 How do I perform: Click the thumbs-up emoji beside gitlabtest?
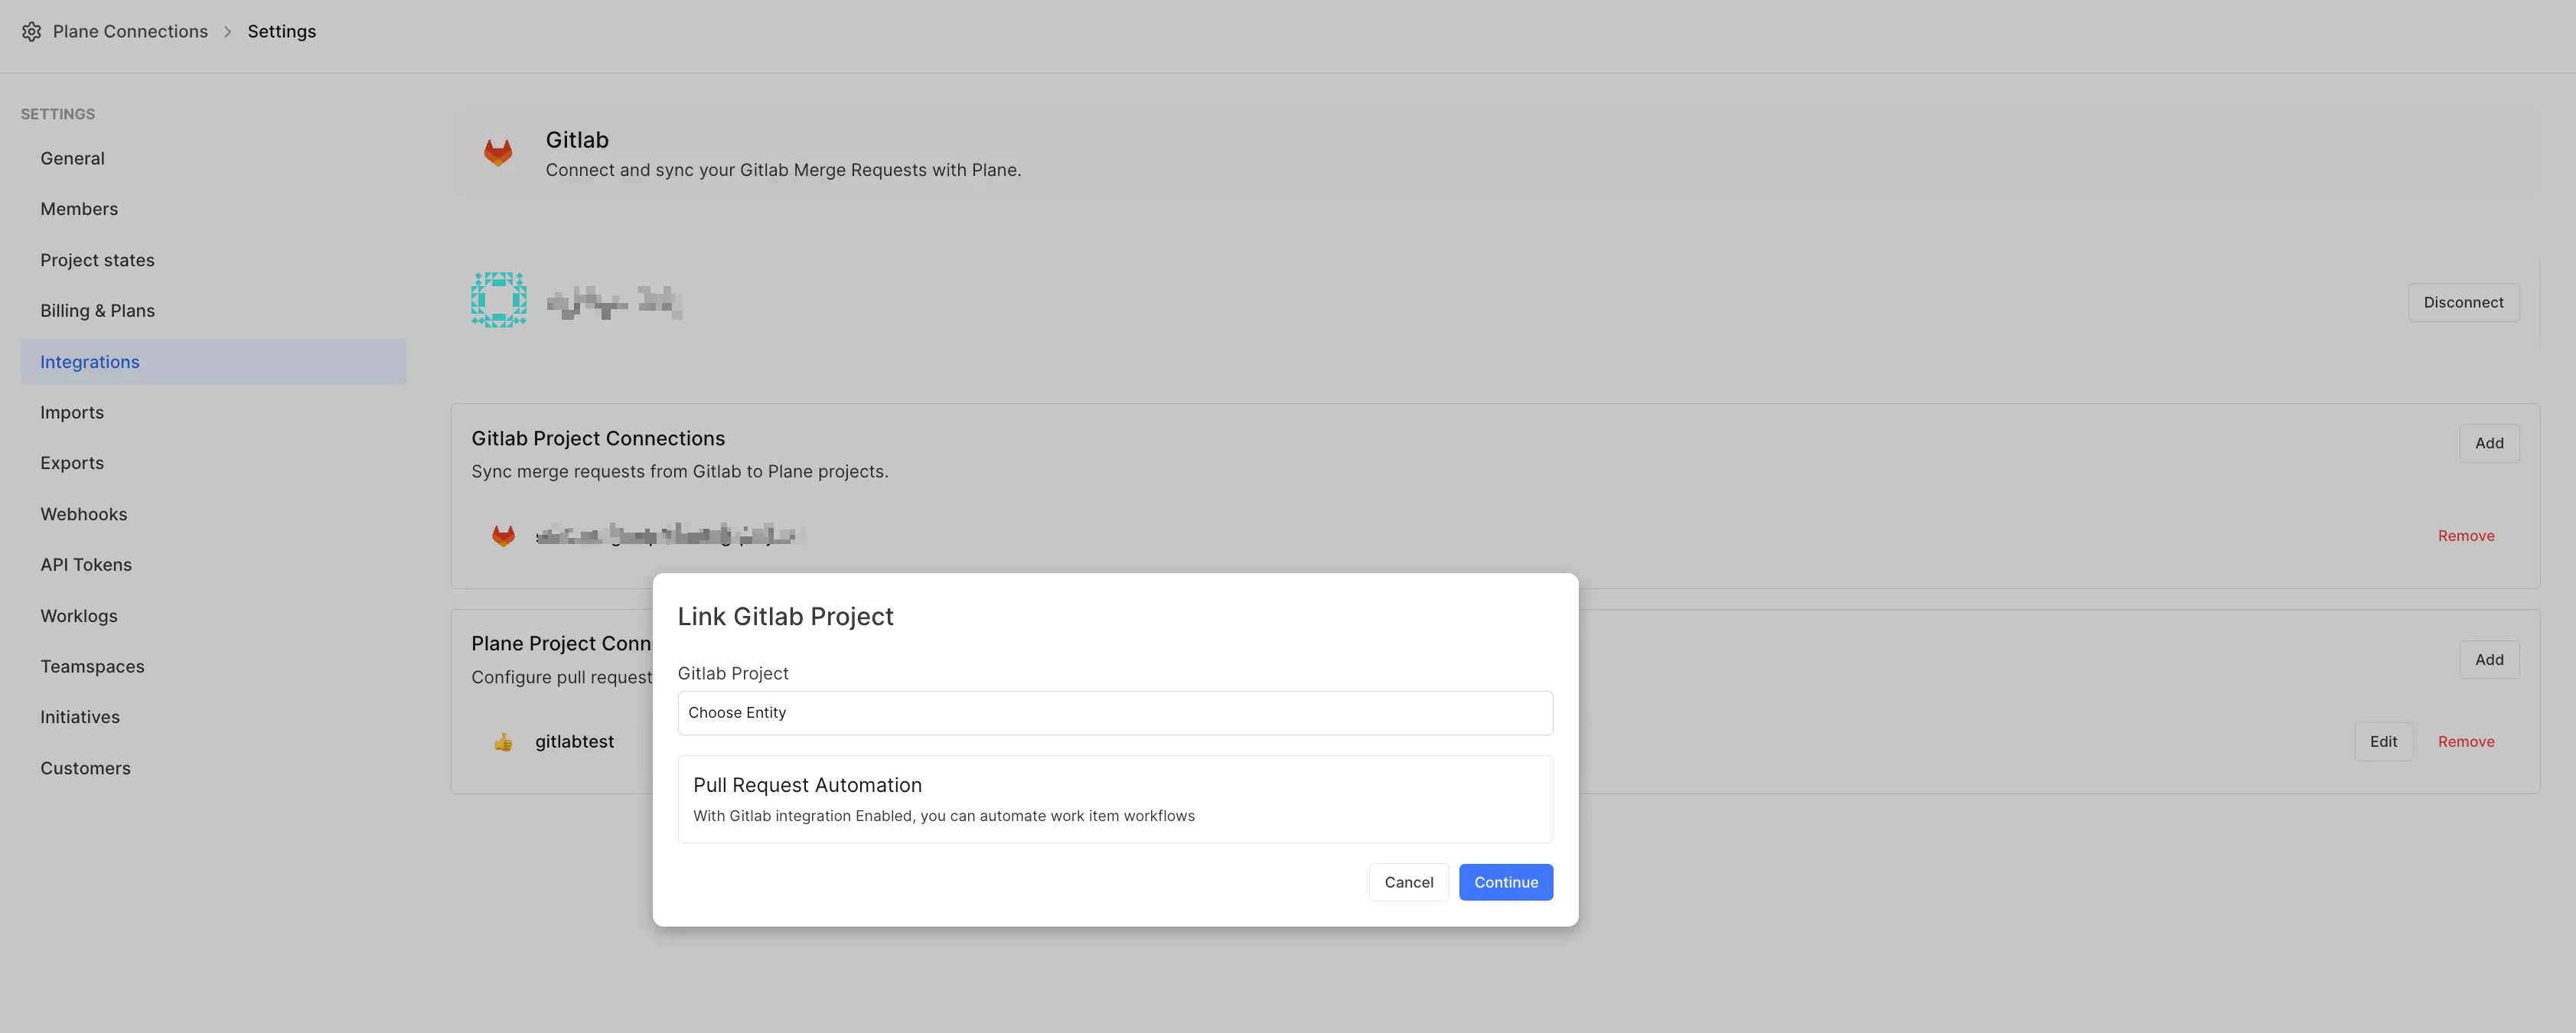tap(503, 741)
